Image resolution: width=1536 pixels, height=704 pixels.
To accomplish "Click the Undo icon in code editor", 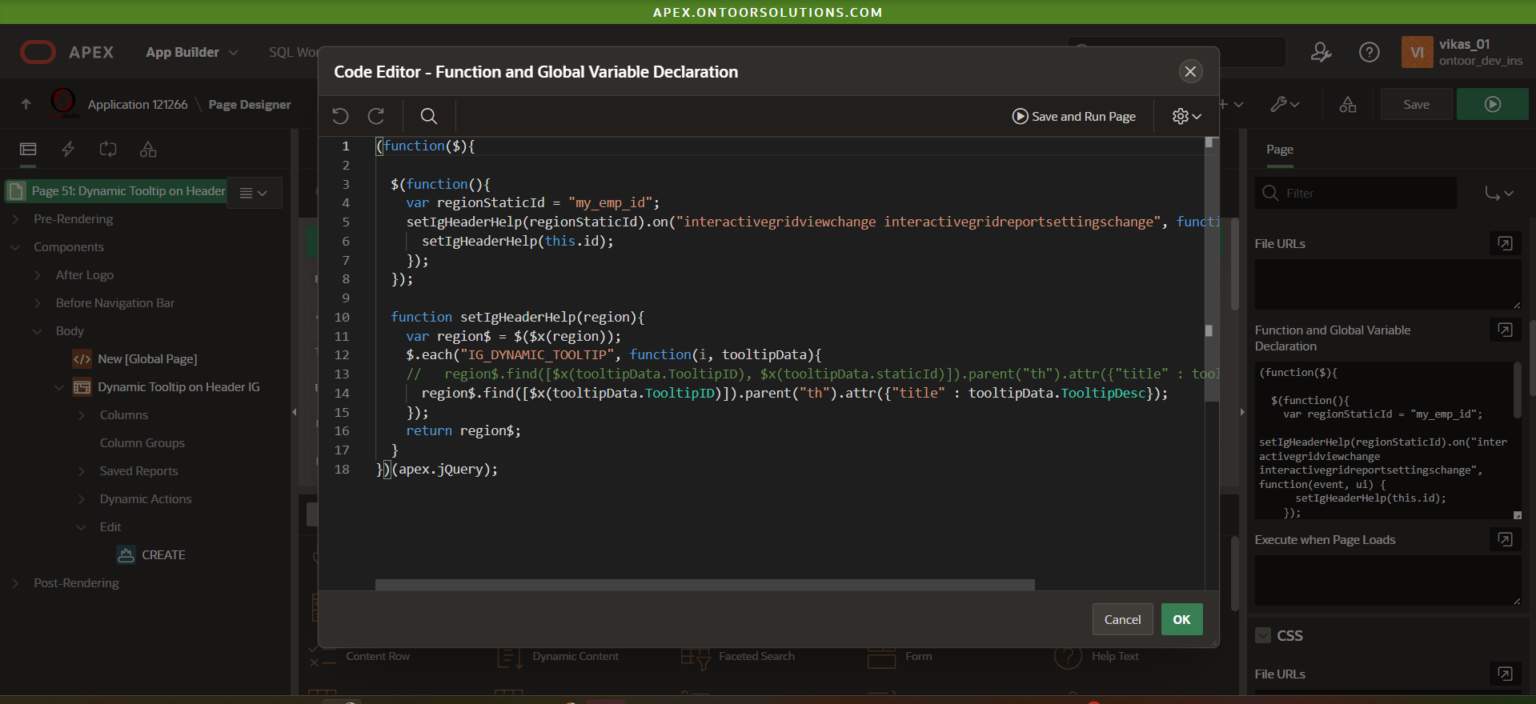I will click(x=340, y=116).
